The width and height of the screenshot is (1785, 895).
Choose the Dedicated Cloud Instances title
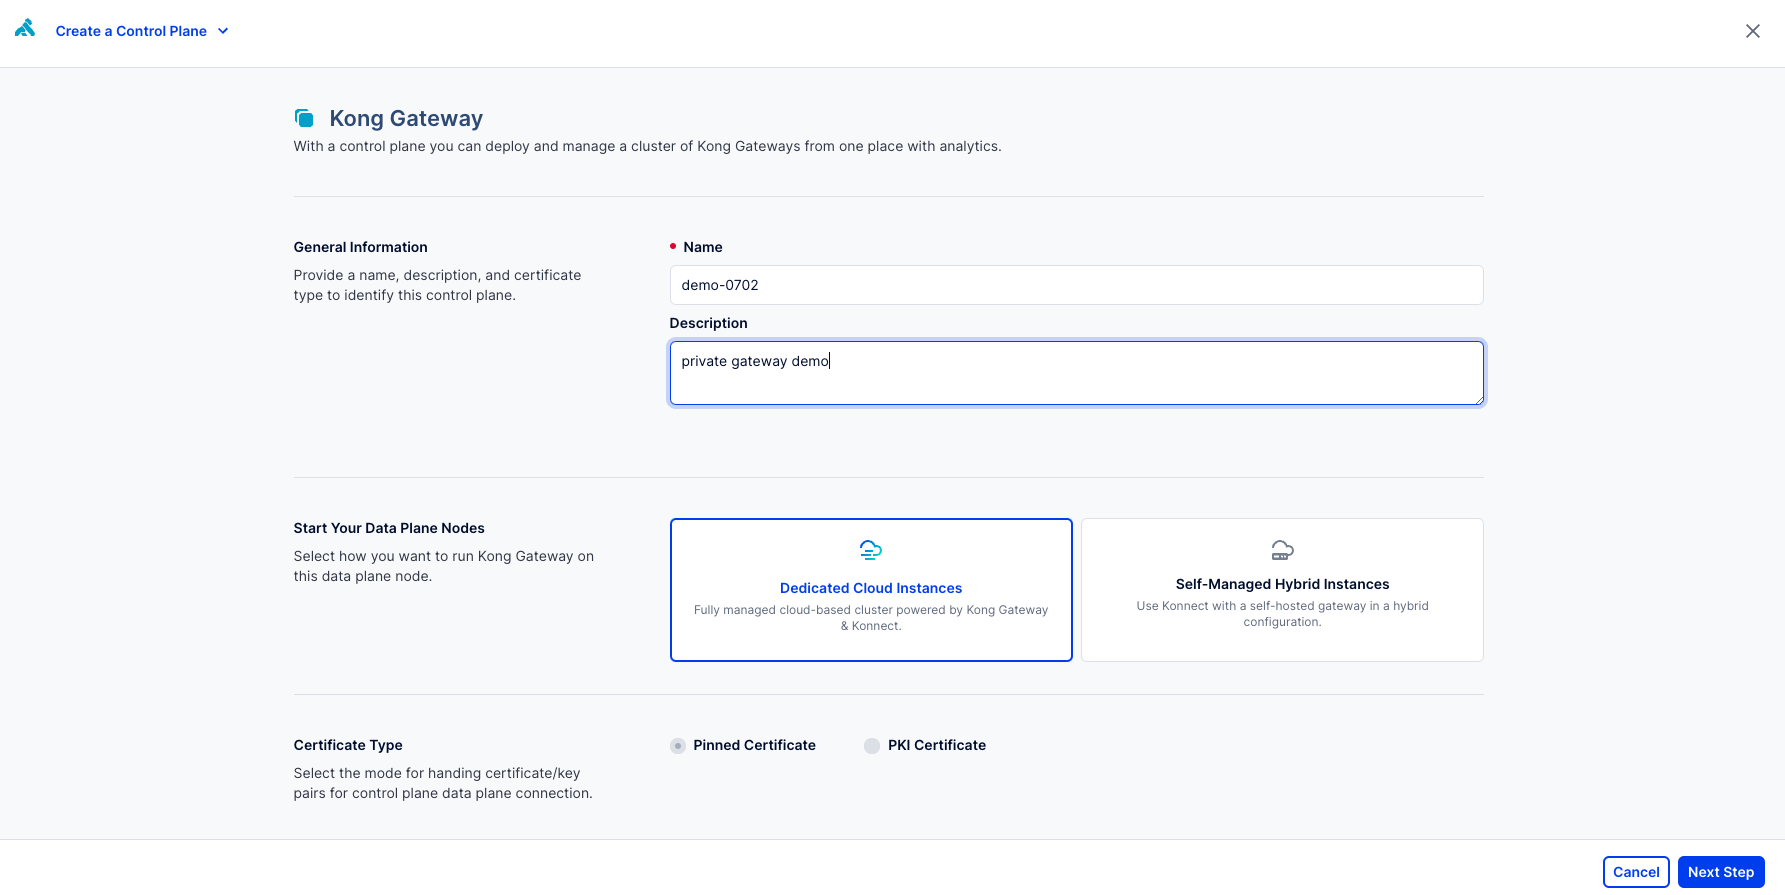(871, 588)
